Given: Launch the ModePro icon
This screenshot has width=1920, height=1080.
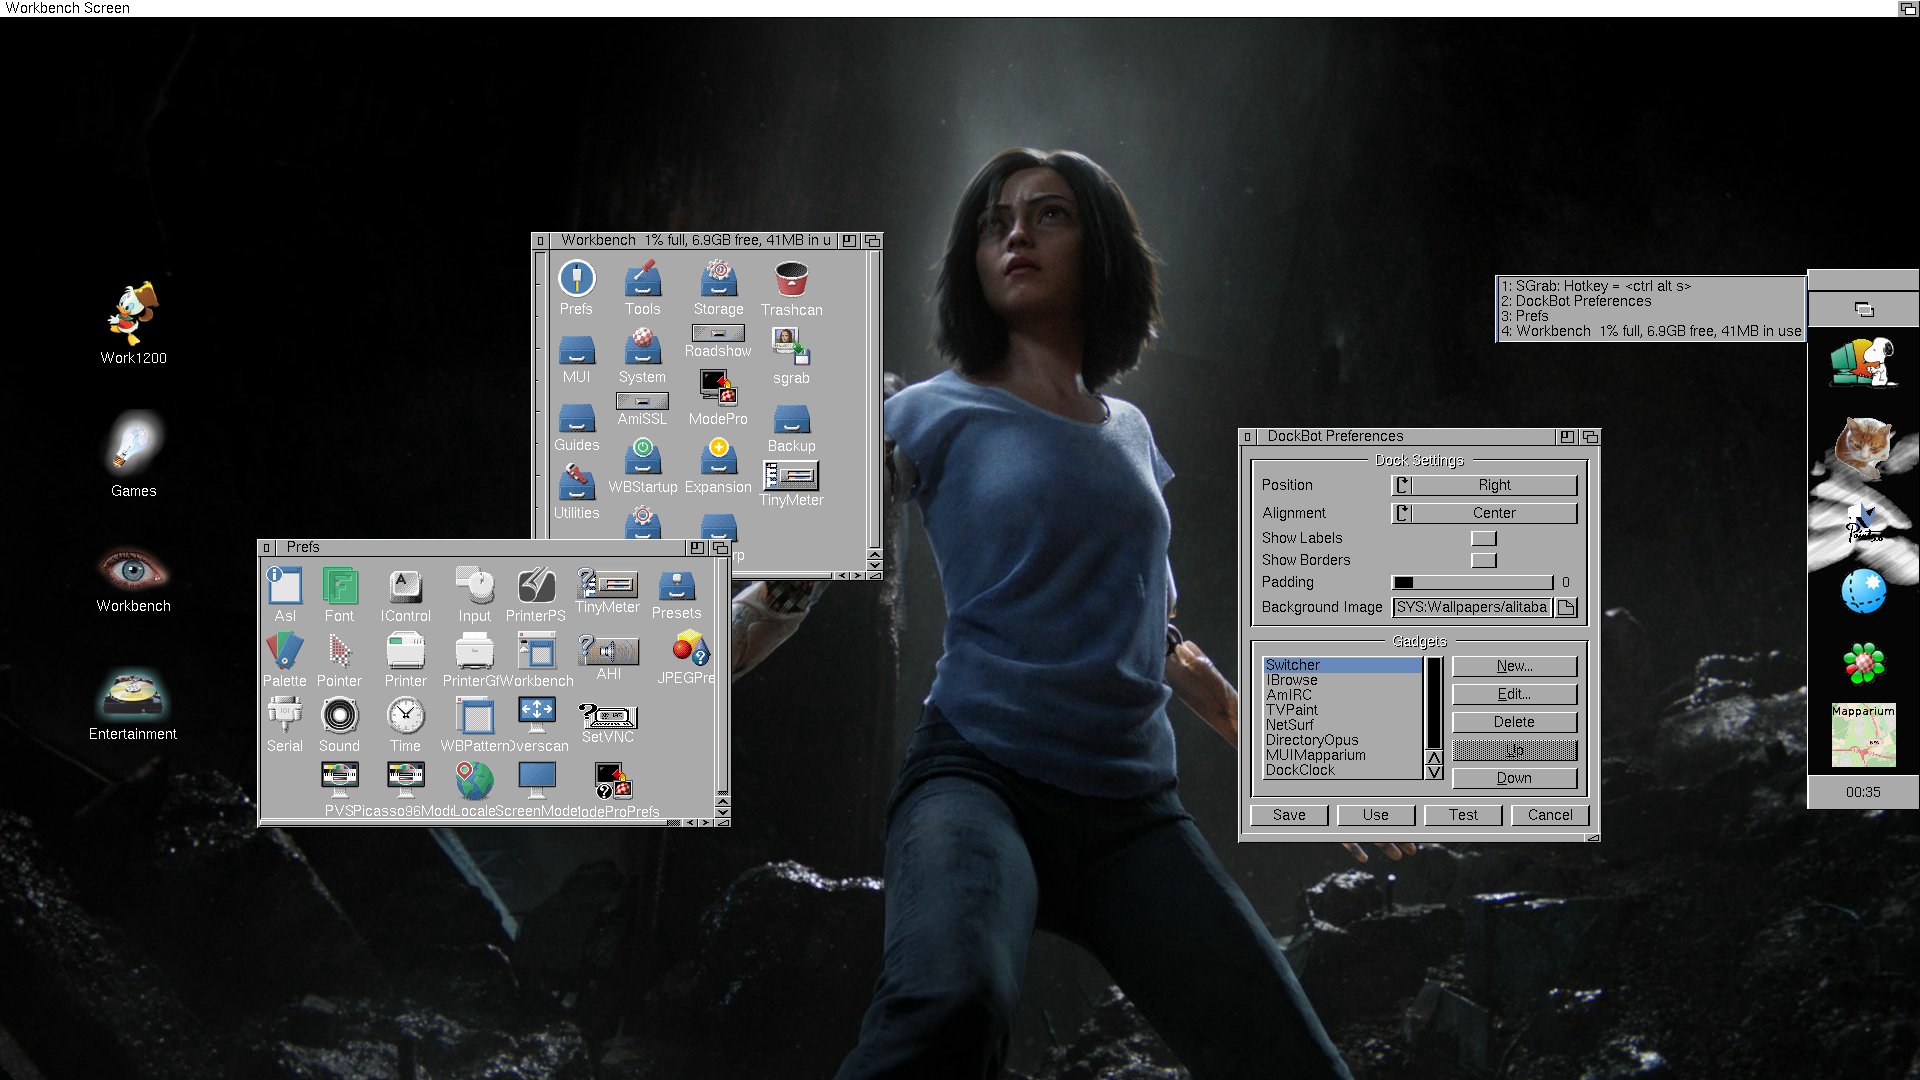Looking at the screenshot, I should point(718,397).
